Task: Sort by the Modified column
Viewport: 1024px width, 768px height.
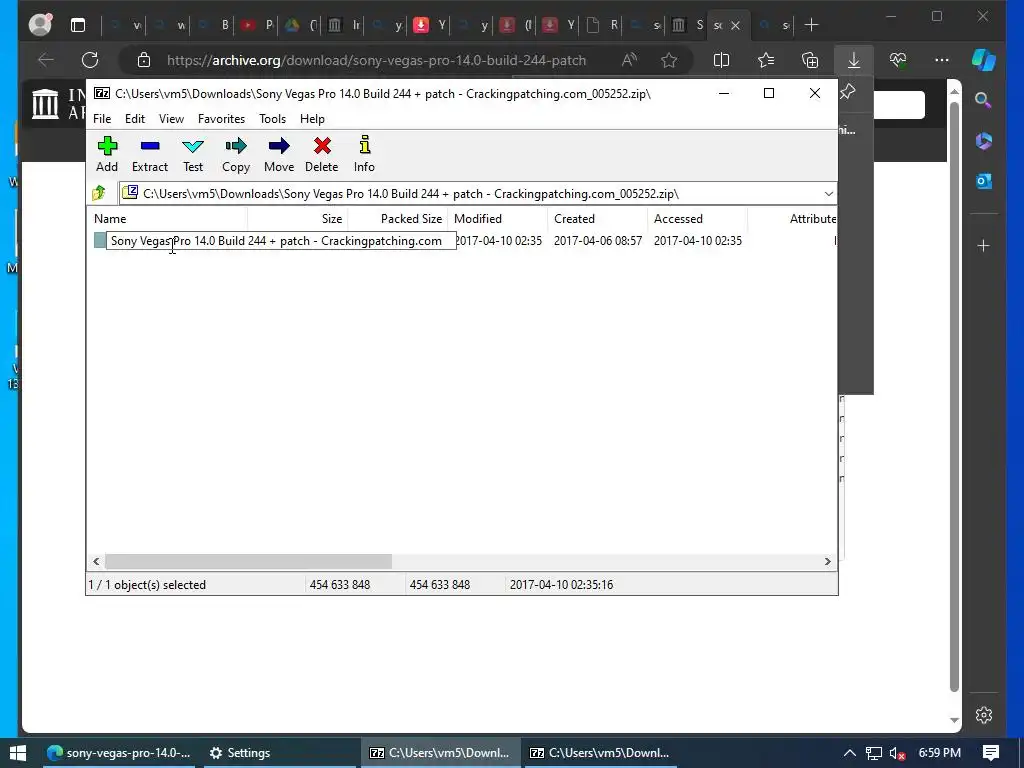Action: 497,219
